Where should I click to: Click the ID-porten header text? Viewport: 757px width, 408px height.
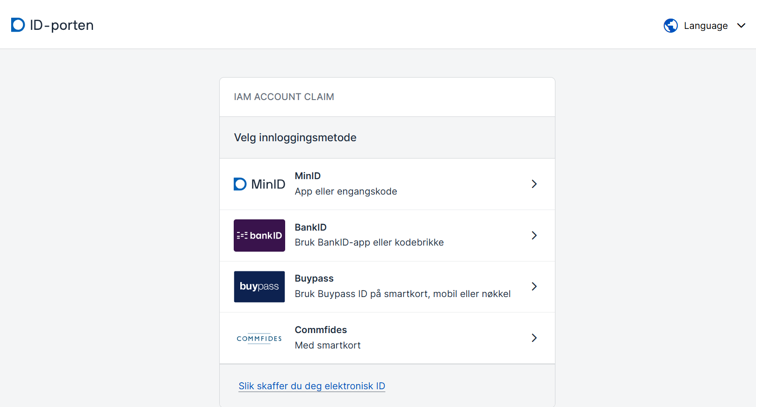(x=62, y=26)
